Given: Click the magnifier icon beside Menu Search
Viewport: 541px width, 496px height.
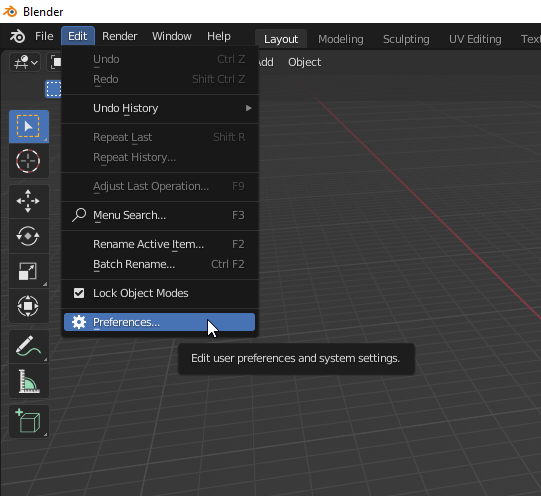Looking at the screenshot, I should click(x=79, y=215).
